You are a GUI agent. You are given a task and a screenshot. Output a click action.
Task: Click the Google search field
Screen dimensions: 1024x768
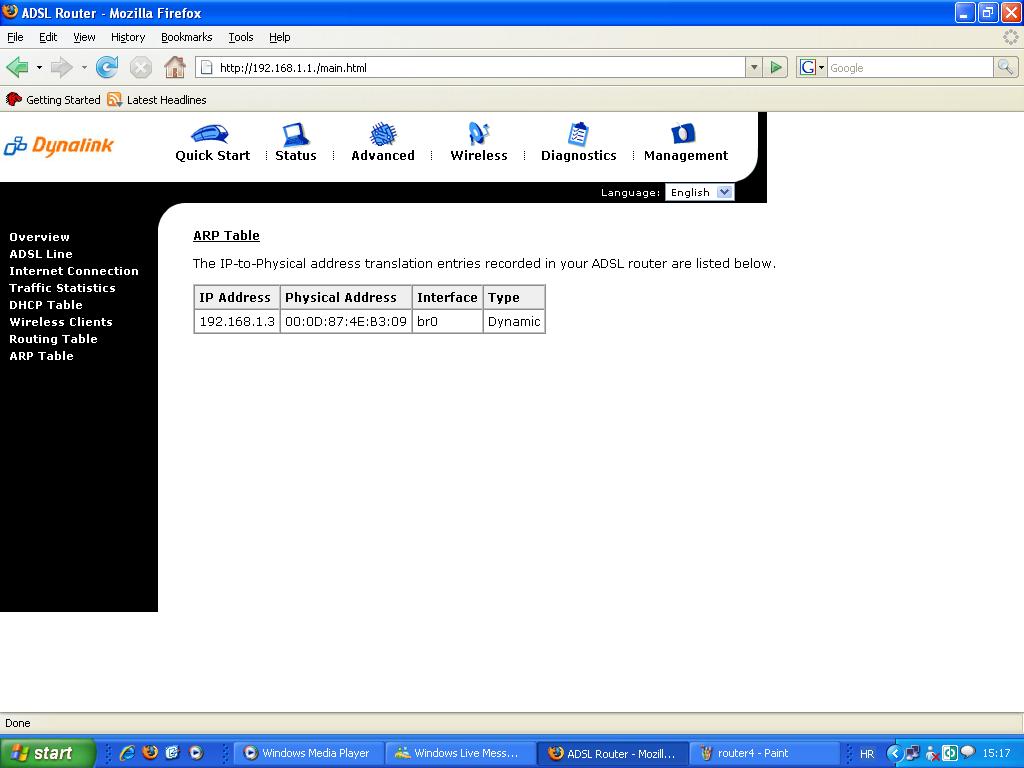(910, 67)
